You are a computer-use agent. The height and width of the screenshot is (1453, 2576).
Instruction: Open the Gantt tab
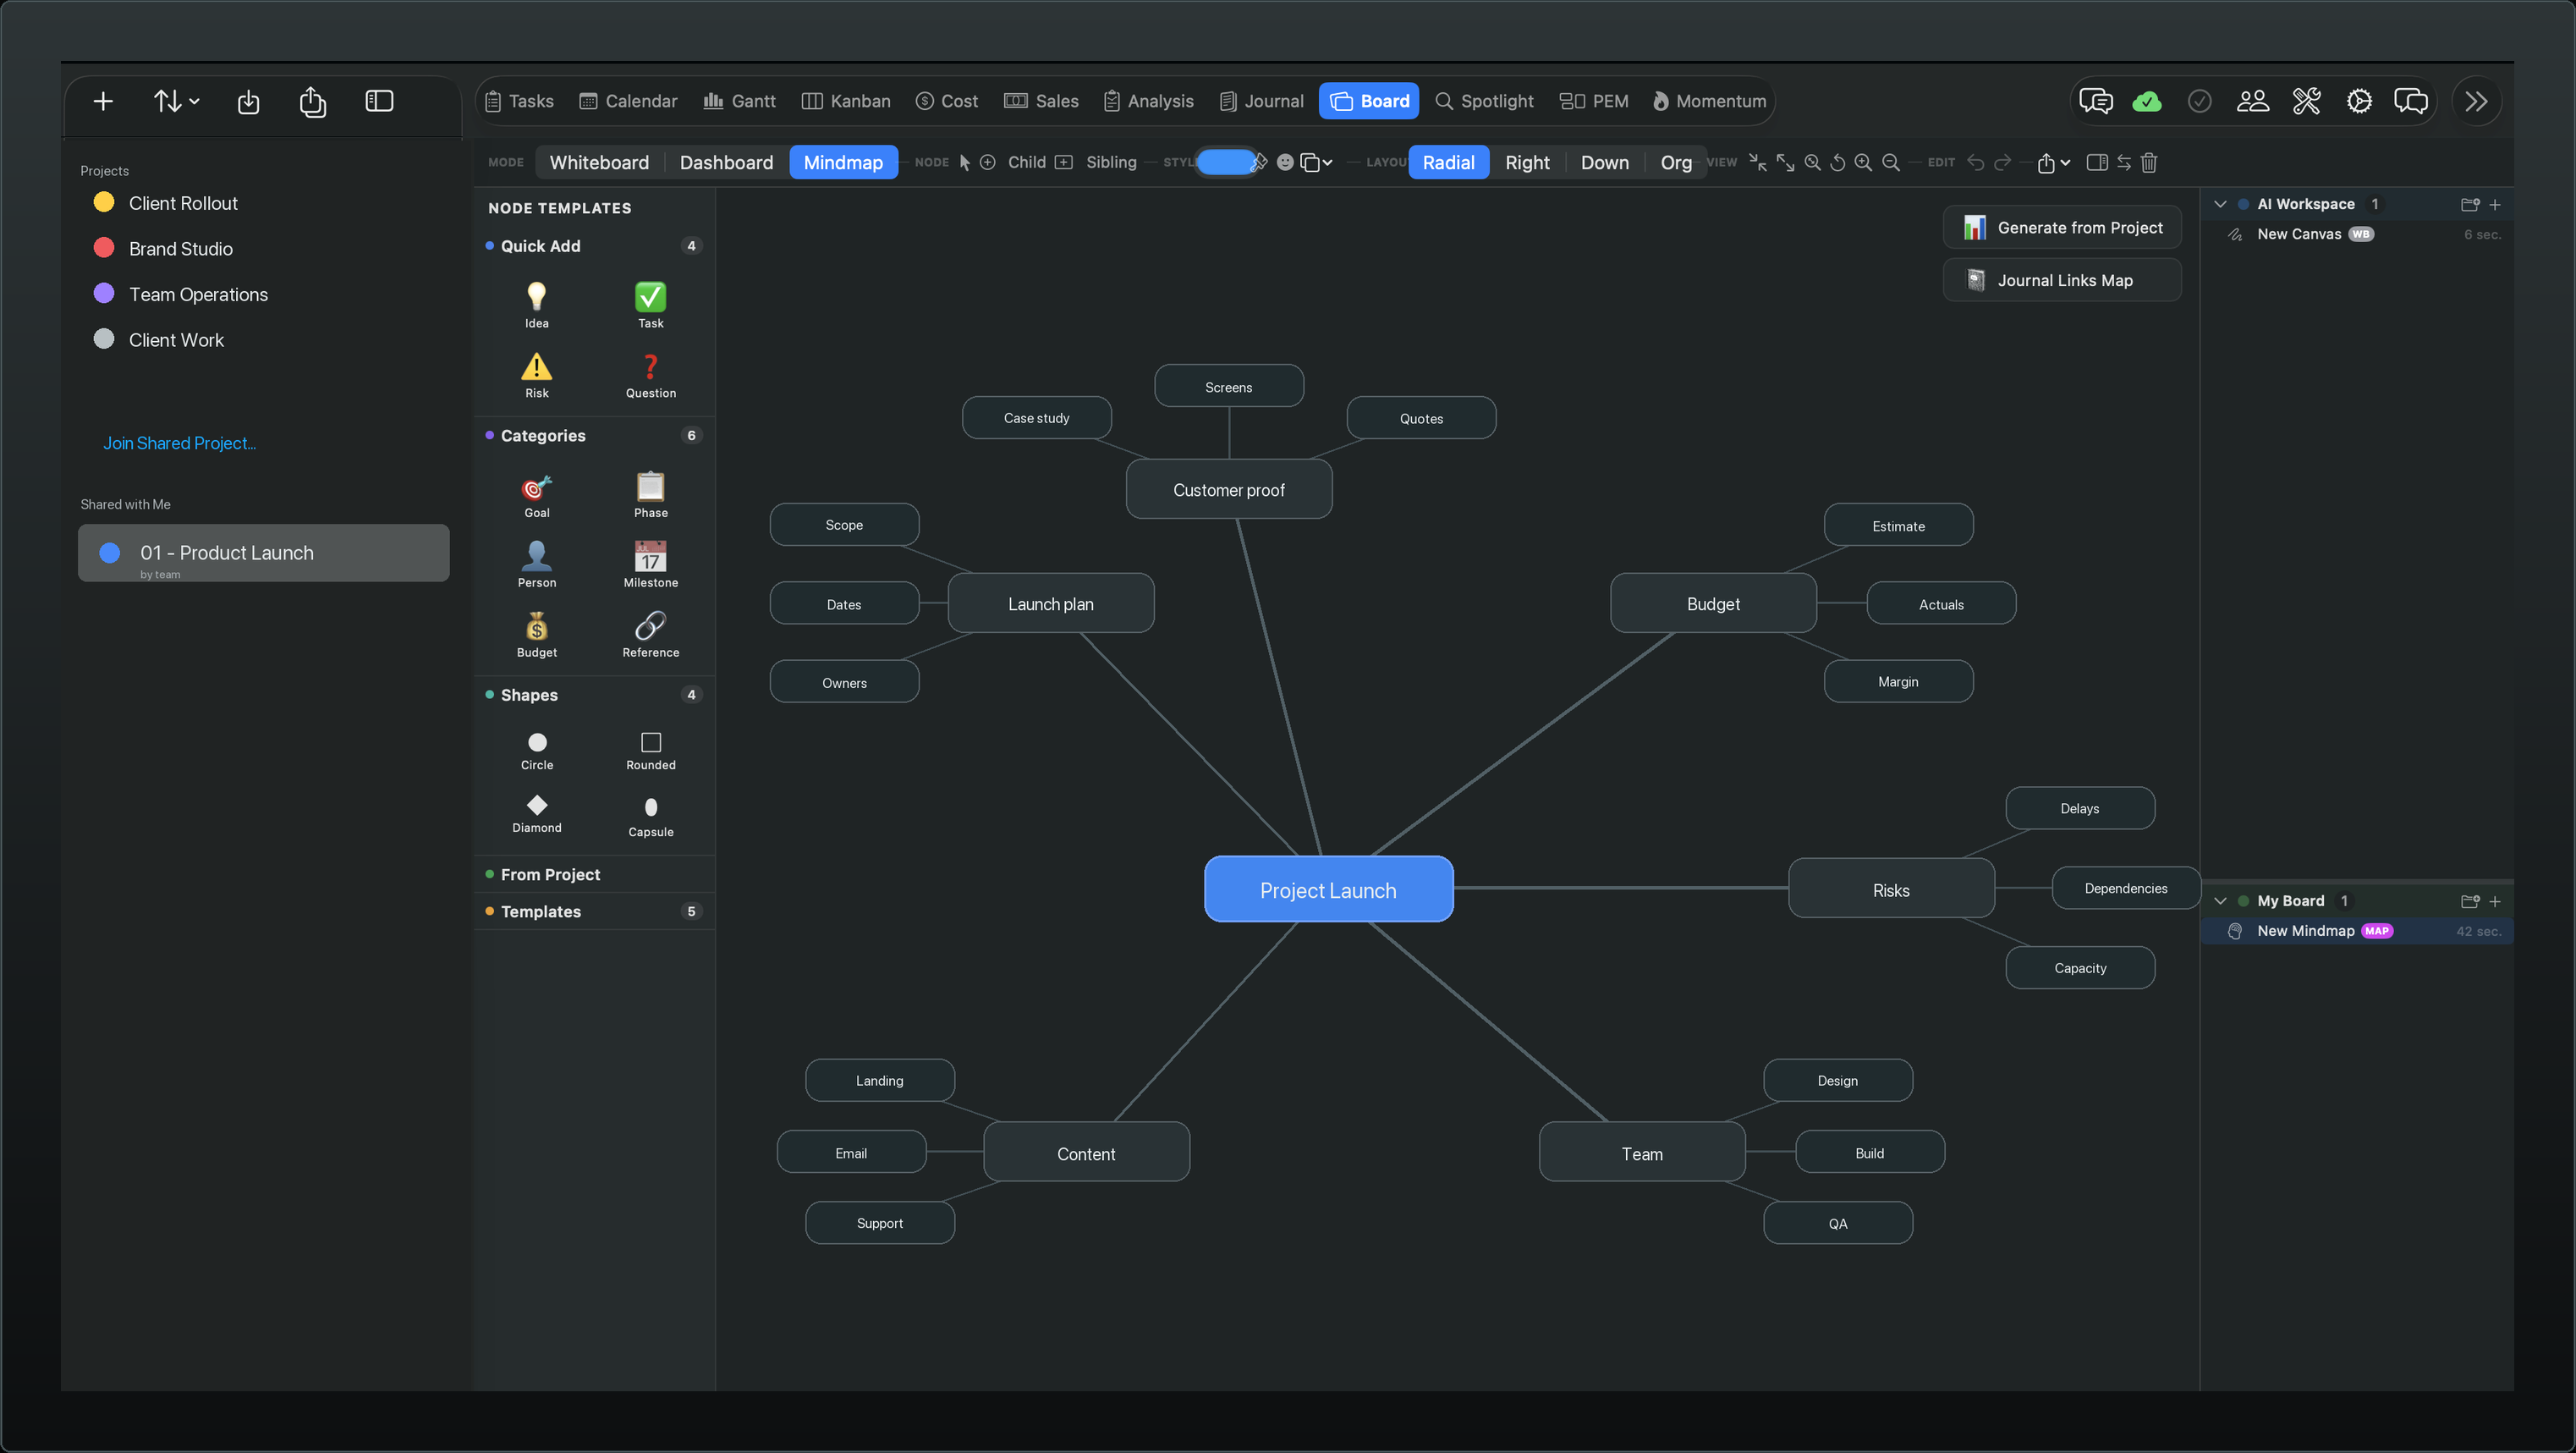click(740, 101)
